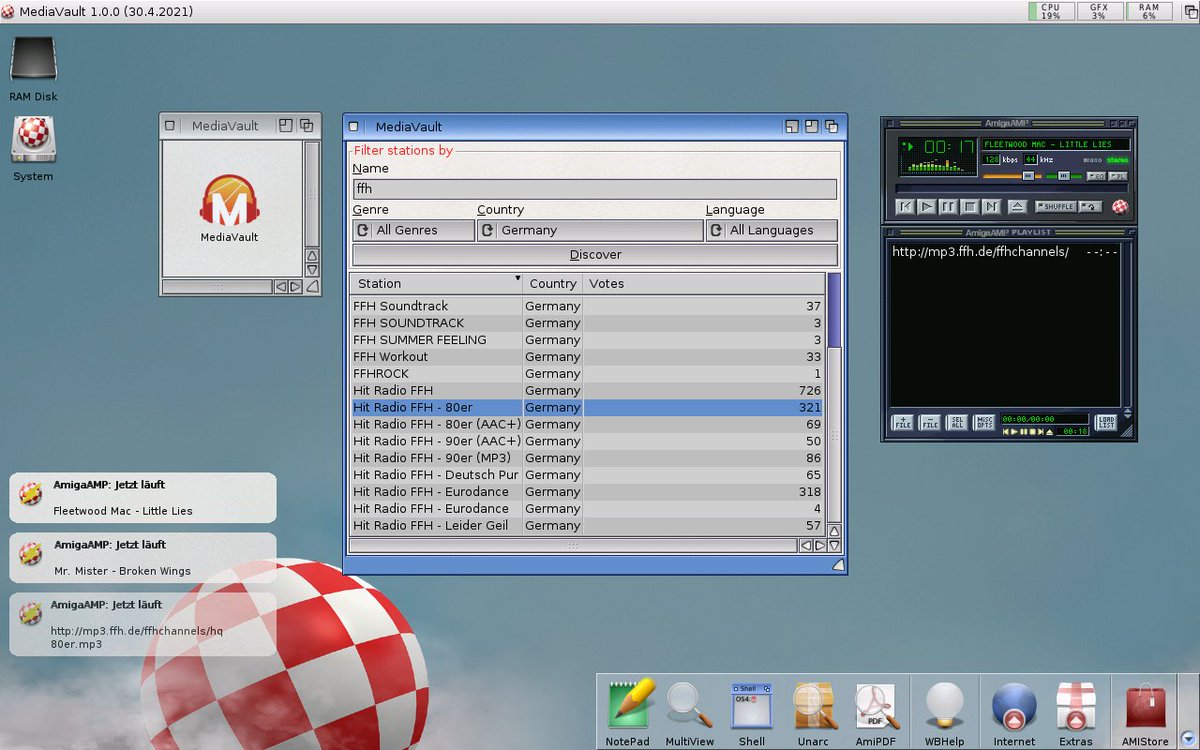Click the Name filter input field

[x=595, y=188]
